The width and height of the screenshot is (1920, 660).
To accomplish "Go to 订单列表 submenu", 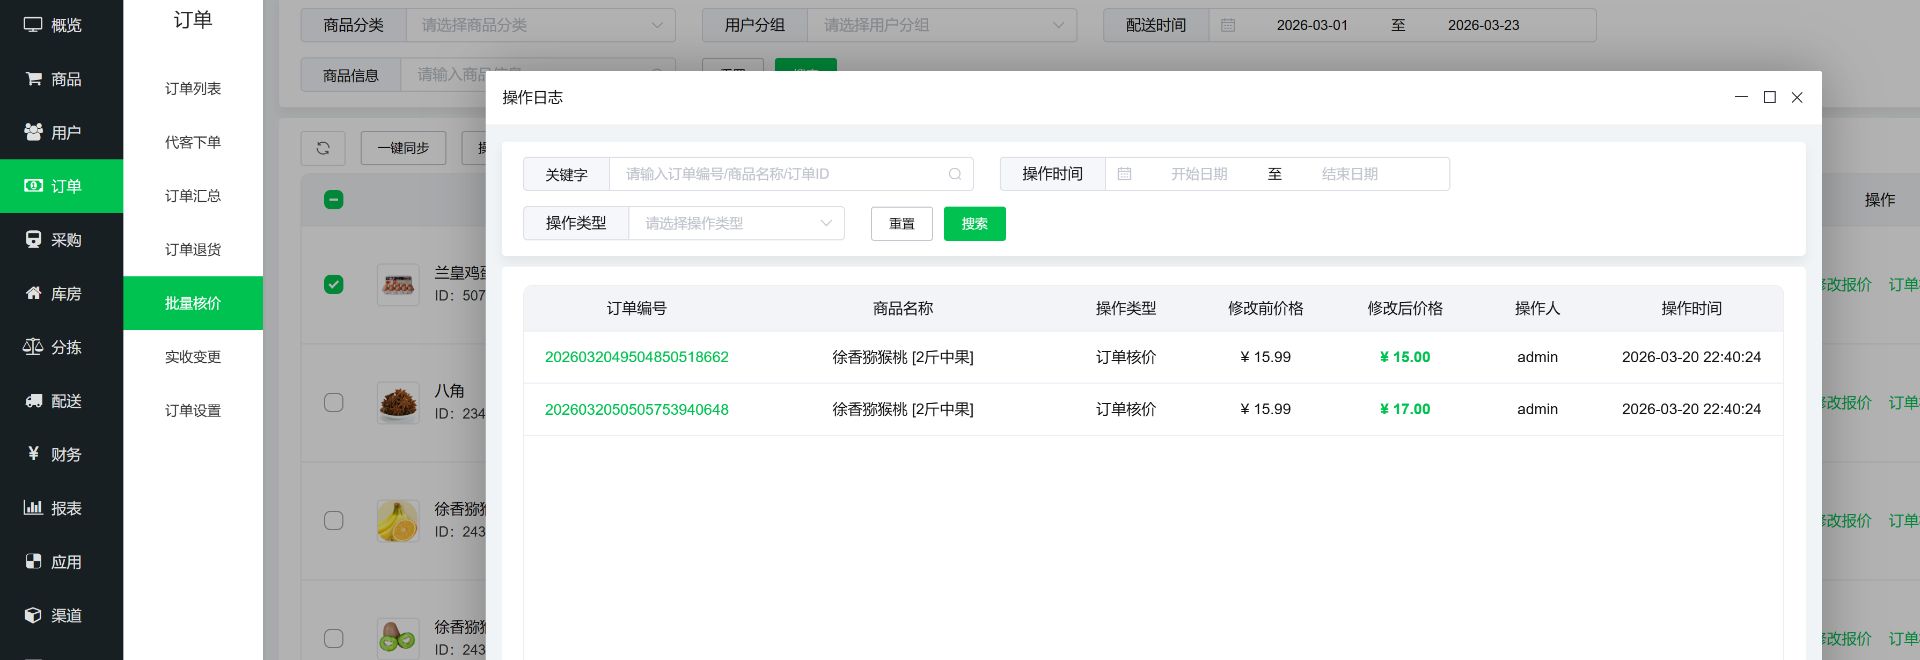I will 193,89.
